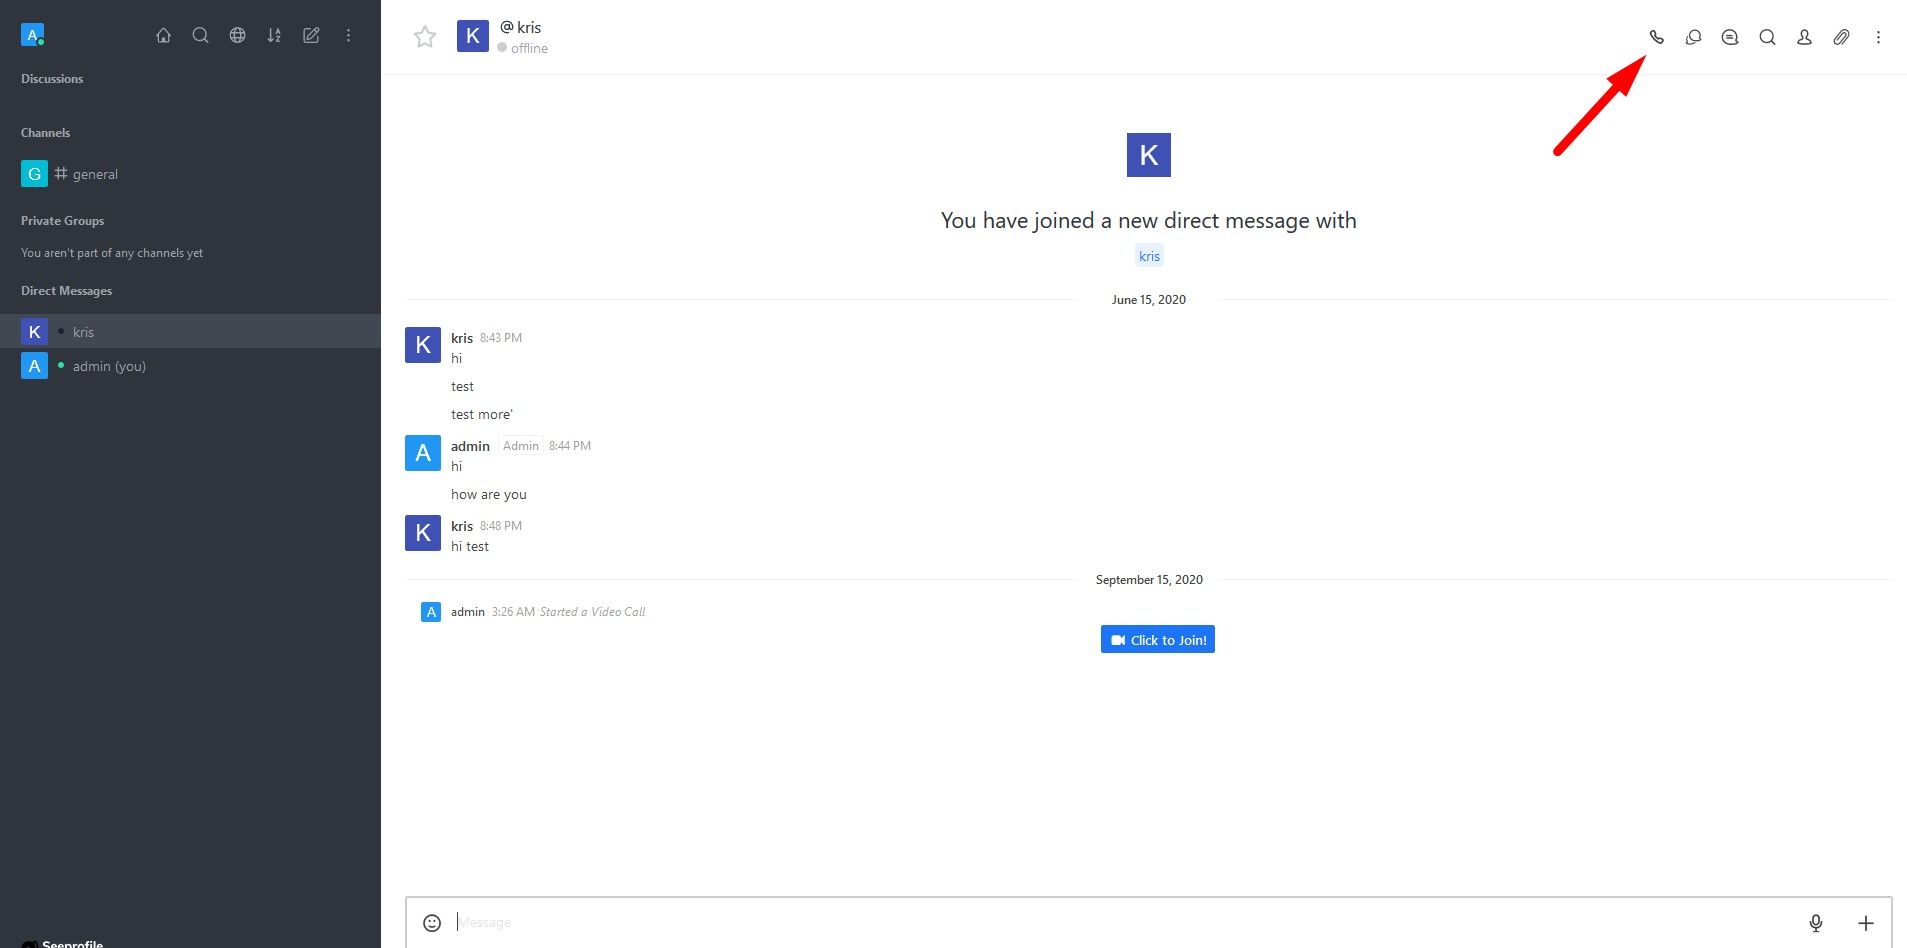Open the emoji picker in composer
This screenshot has height=948, width=1907.
point(432,923)
